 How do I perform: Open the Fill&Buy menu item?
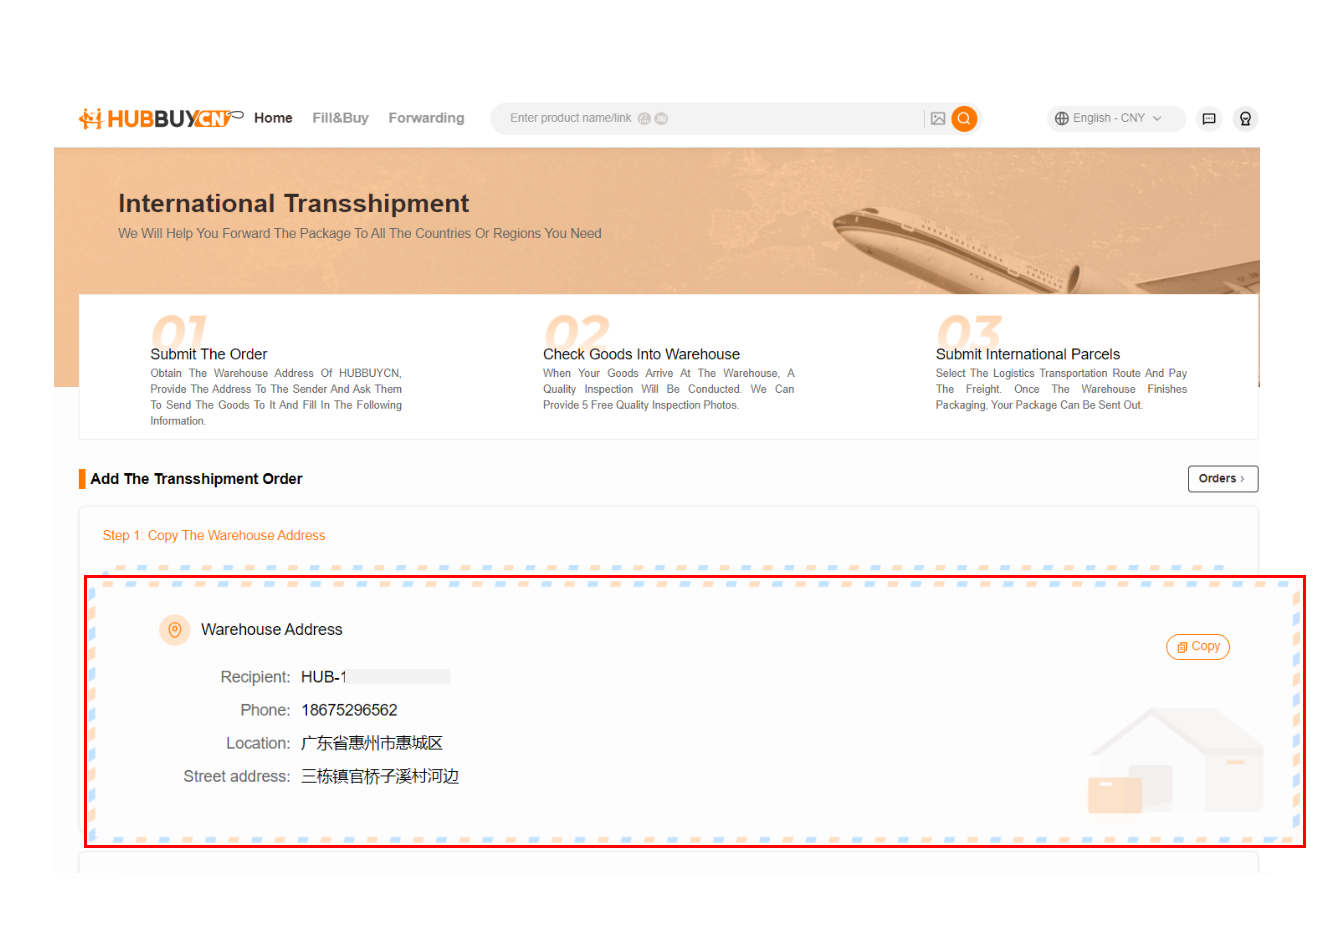click(x=340, y=118)
